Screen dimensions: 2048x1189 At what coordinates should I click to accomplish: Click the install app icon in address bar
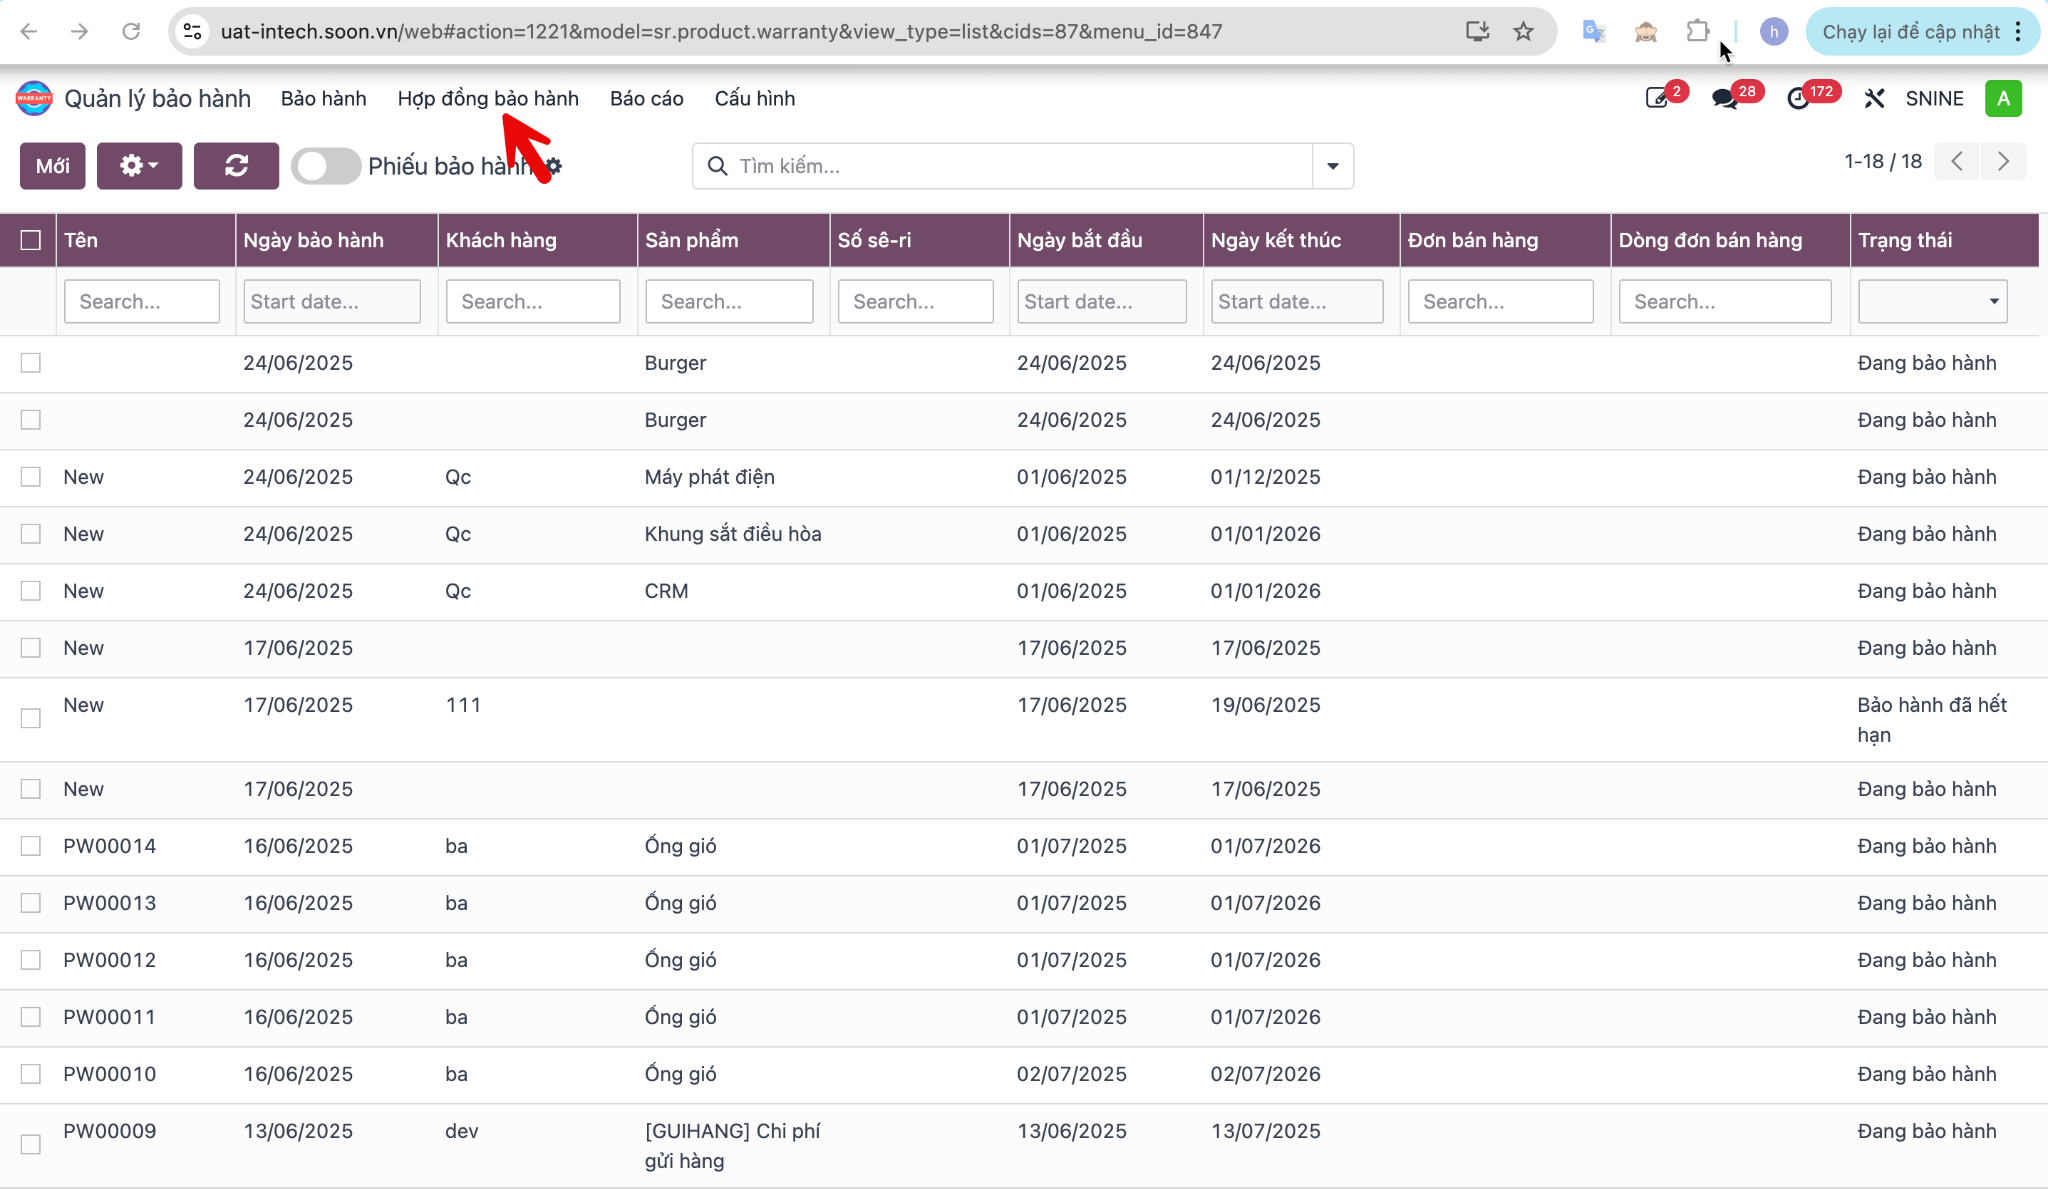click(1477, 31)
